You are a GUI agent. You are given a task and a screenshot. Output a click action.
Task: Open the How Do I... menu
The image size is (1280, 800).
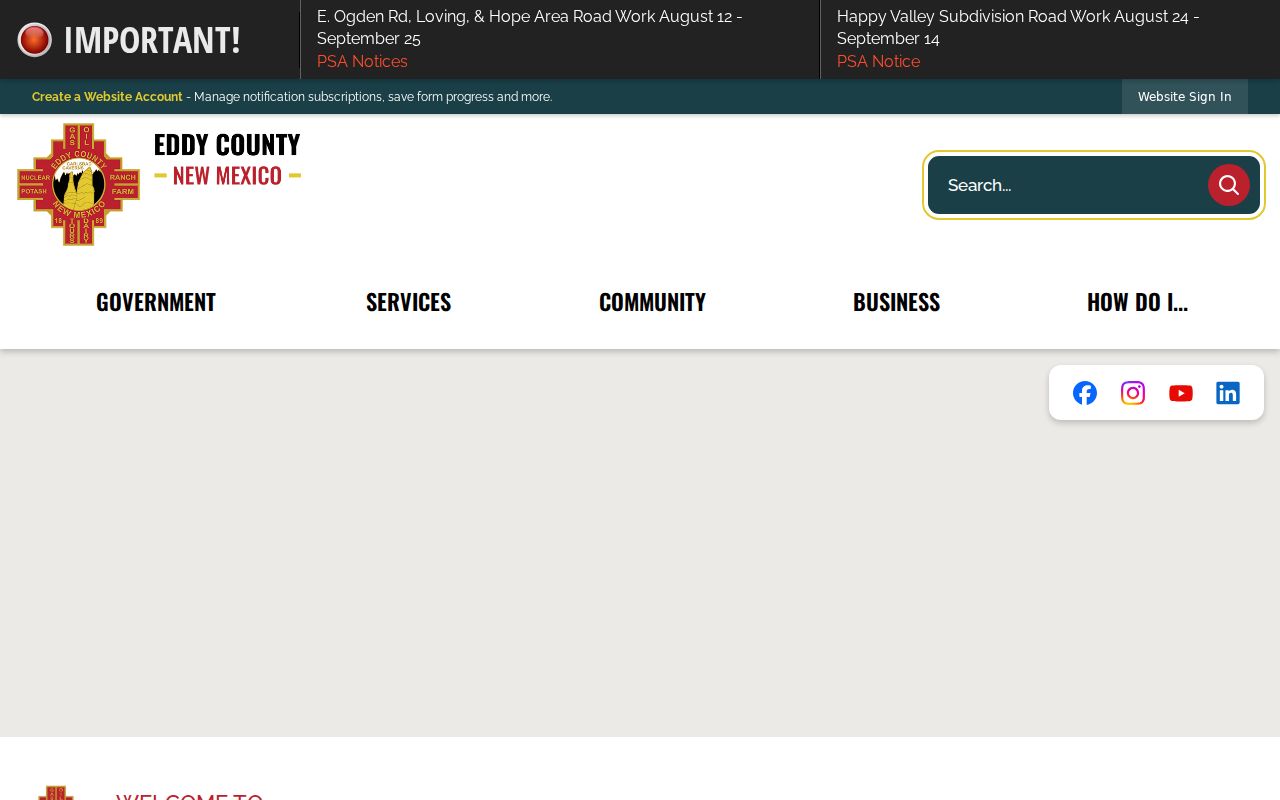[x=1137, y=302]
